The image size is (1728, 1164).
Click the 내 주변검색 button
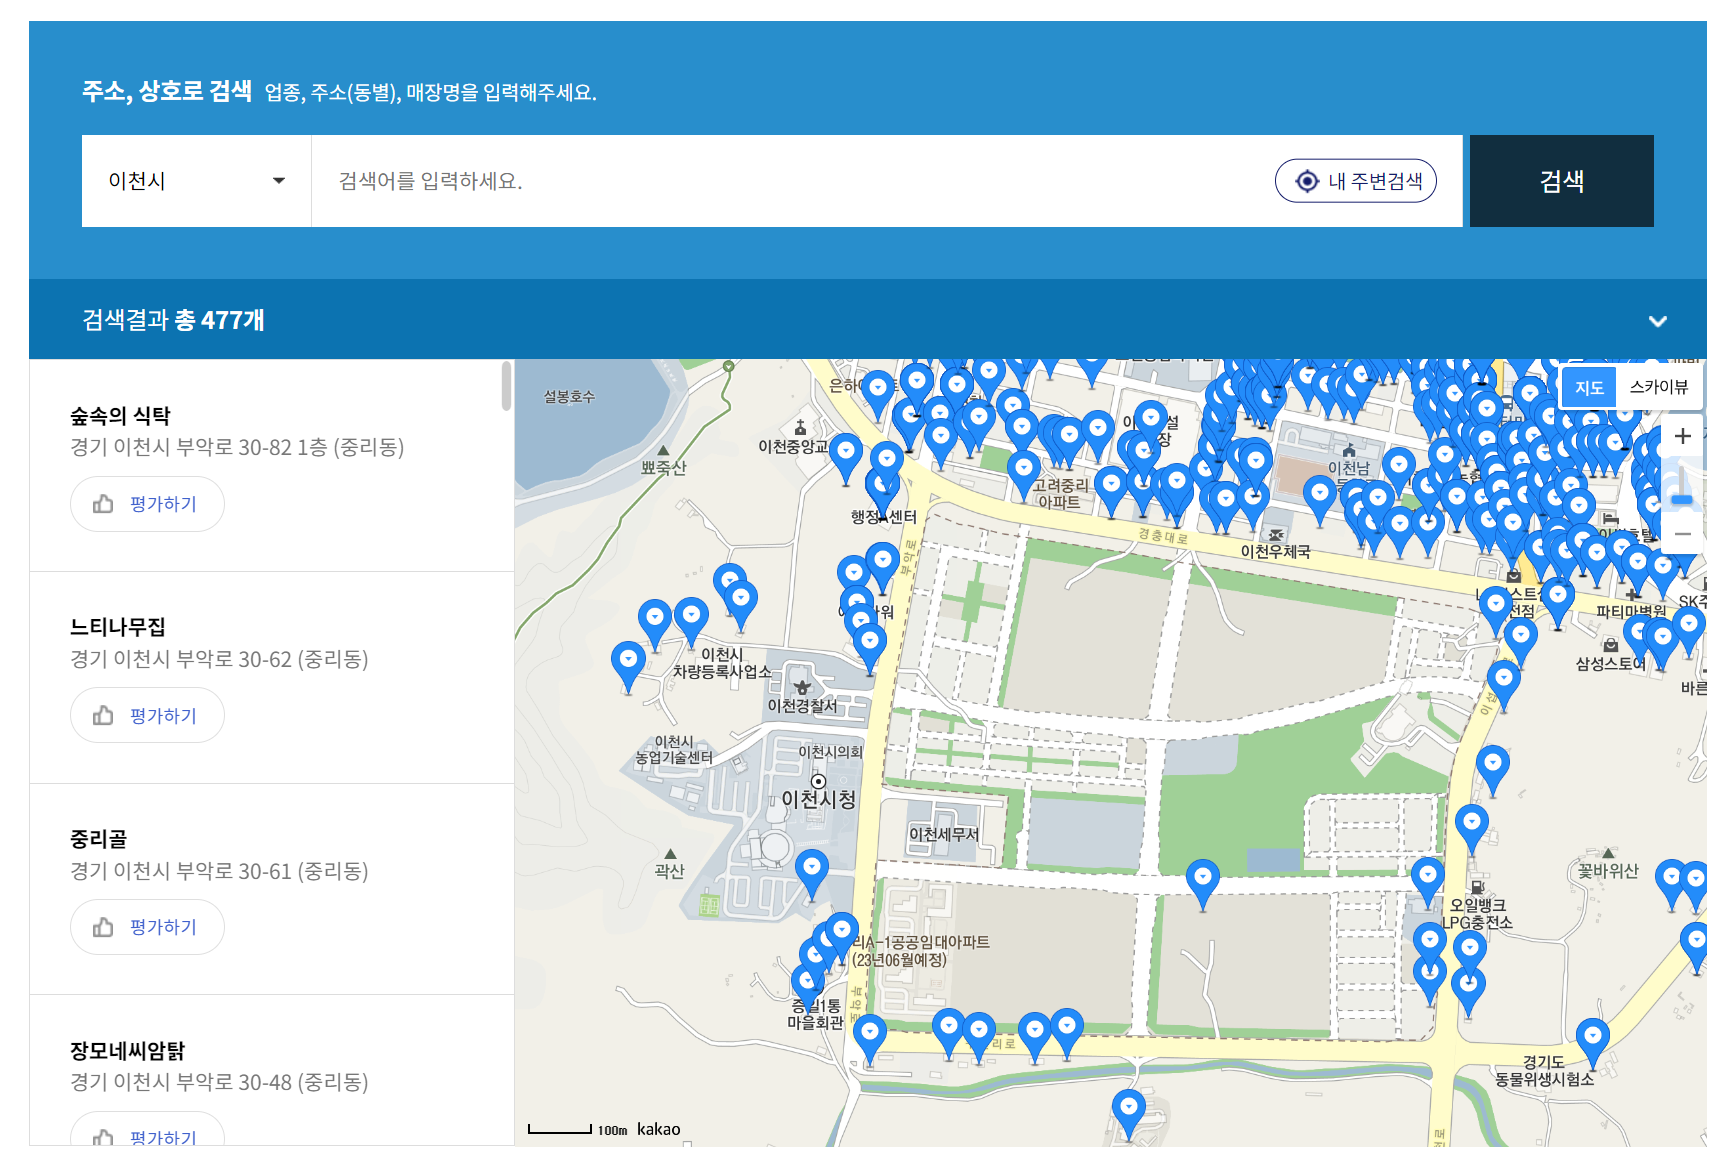click(1355, 181)
